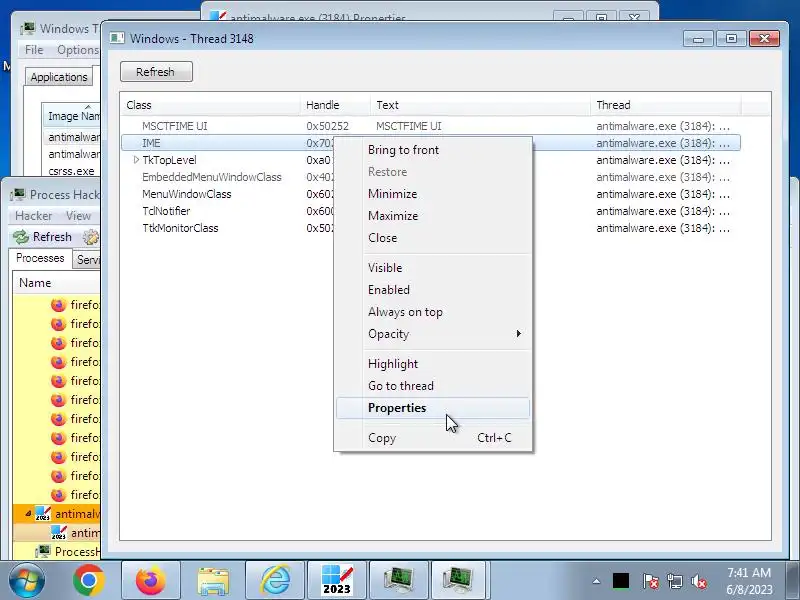Switch to antimalware 2023 taskbar app
800x600 pixels.
point(337,580)
